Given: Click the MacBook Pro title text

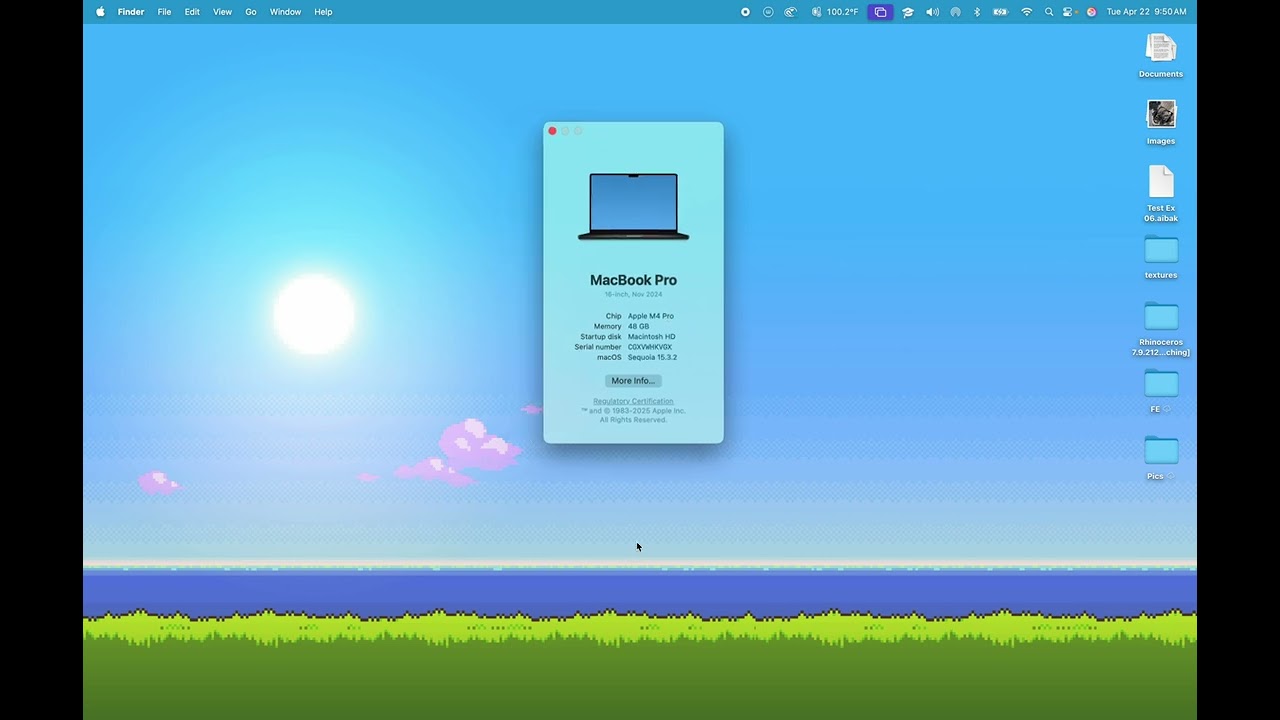Looking at the screenshot, I should click(x=633, y=280).
